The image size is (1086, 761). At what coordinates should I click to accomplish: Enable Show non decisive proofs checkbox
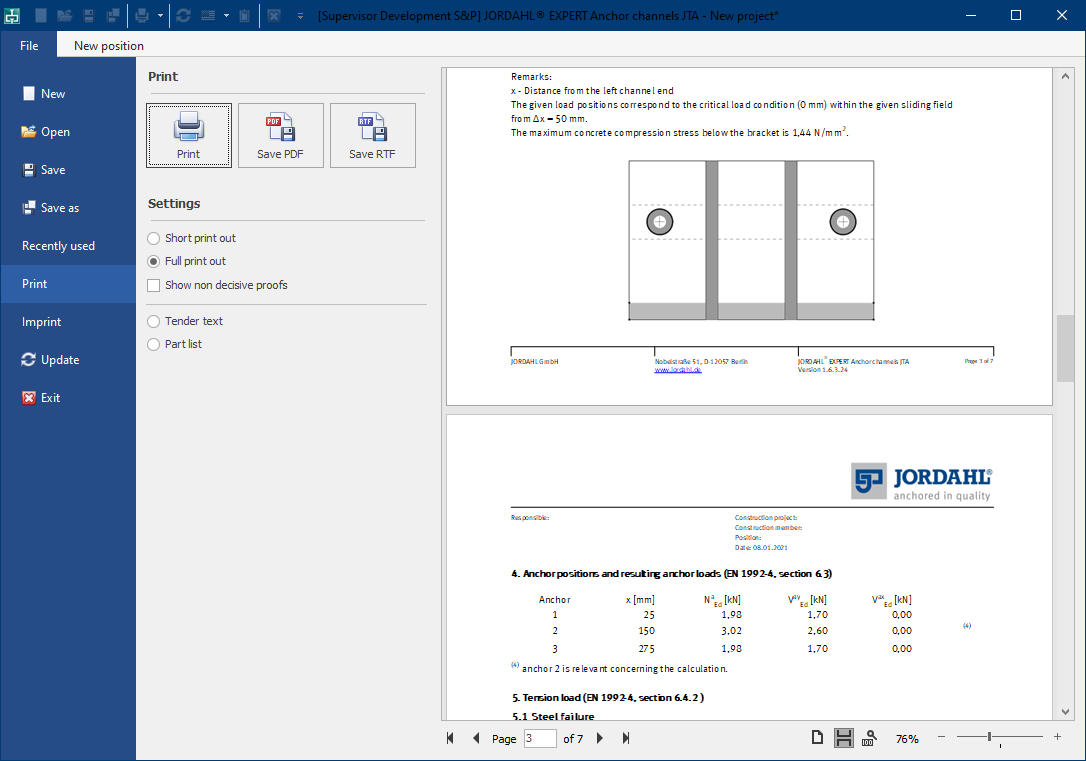click(x=217, y=285)
